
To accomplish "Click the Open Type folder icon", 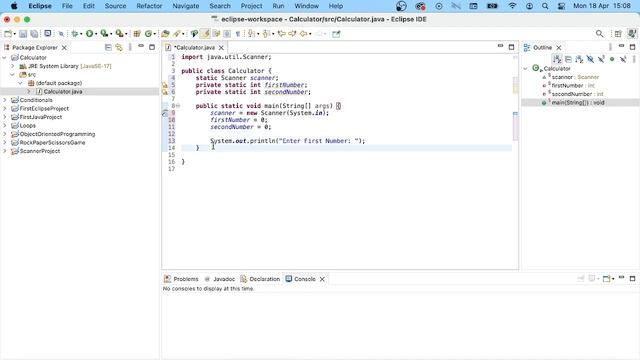I will (x=165, y=34).
